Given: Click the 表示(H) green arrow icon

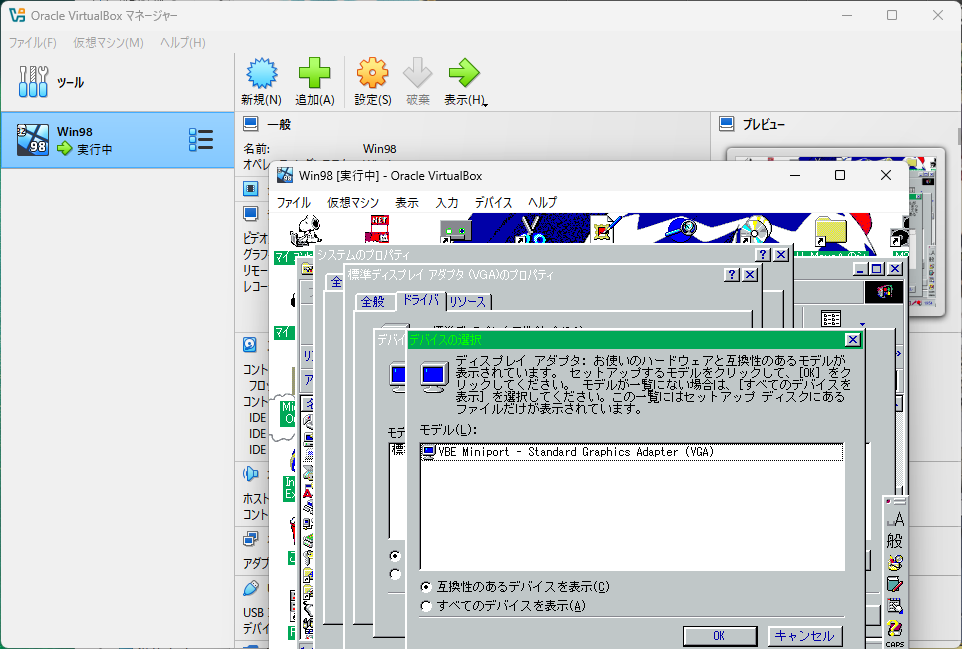Looking at the screenshot, I should tap(463, 73).
